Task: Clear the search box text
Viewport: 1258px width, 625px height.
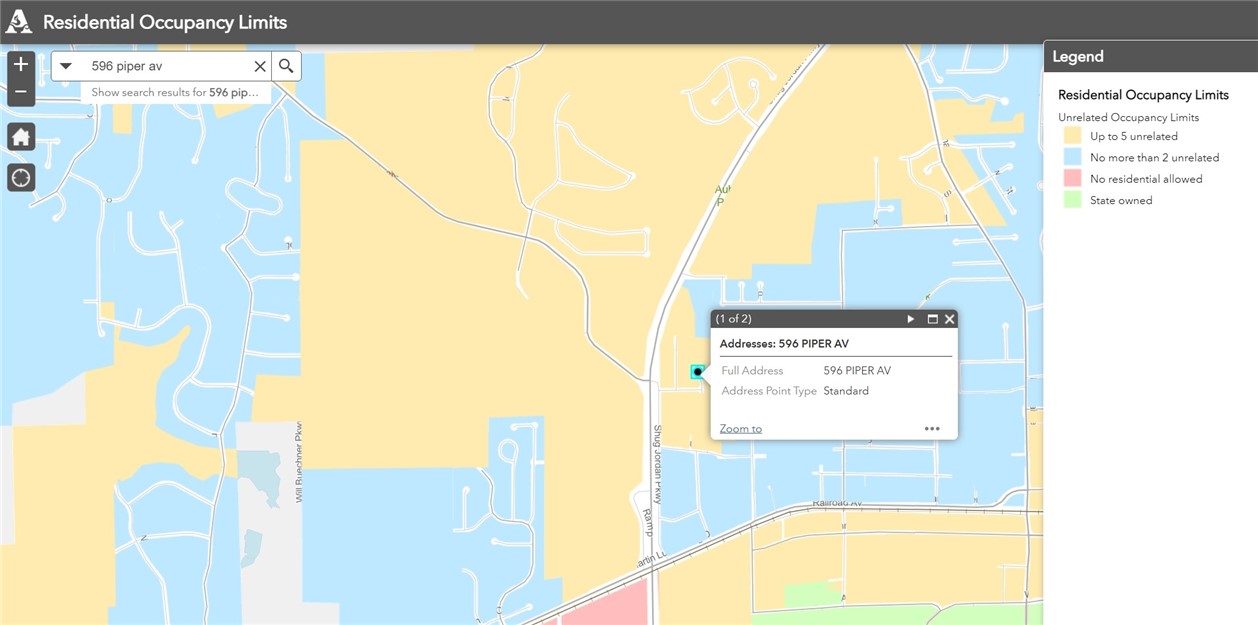Action: click(260, 66)
